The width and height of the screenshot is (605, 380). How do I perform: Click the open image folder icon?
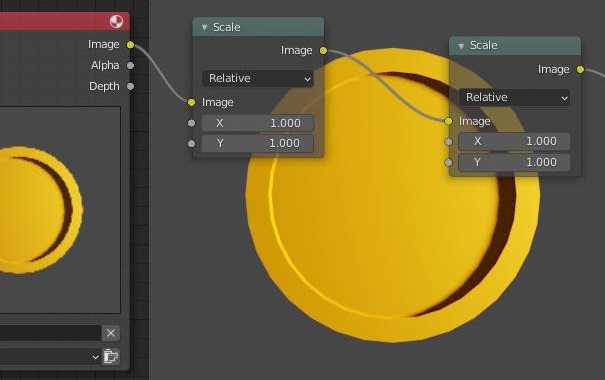coord(111,356)
